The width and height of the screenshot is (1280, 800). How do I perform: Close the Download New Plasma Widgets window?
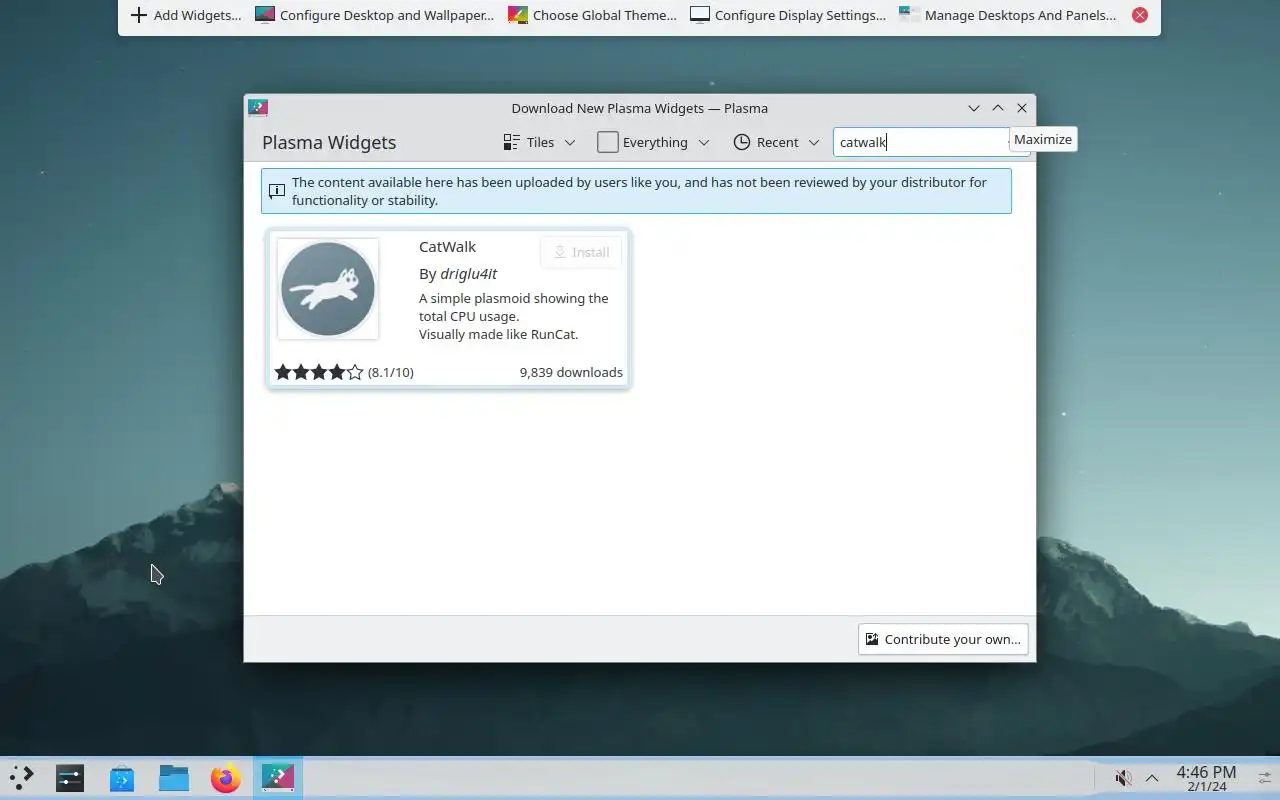tap(1022, 108)
